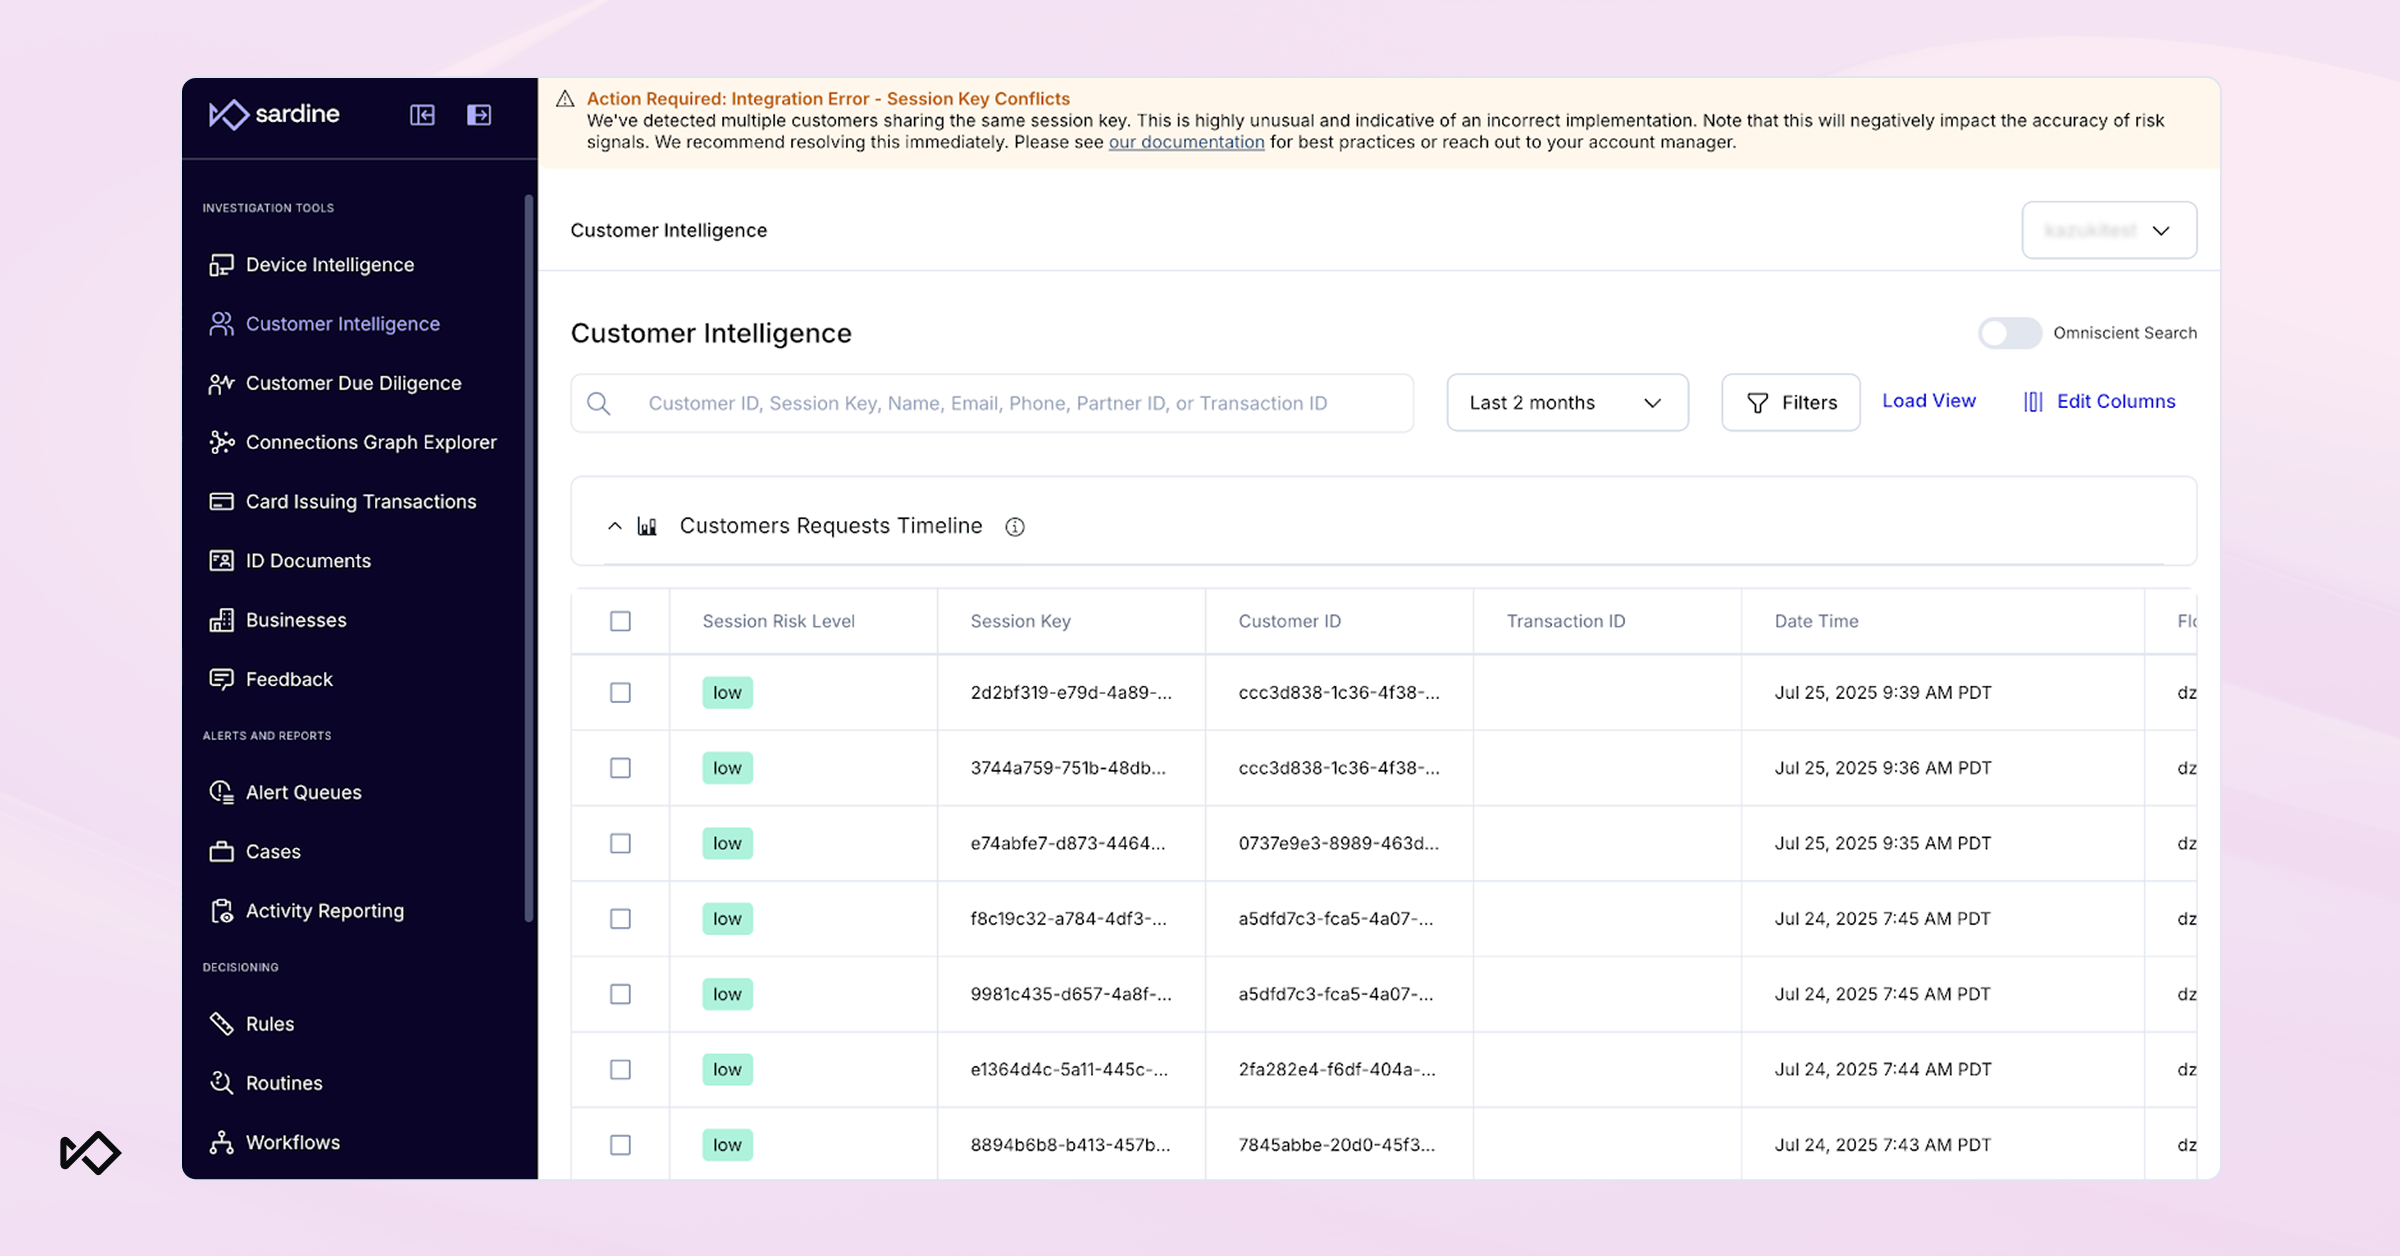Collapse the Customers Requests Timeline chevron
2400x1256 pixels.
coord(614,526)
